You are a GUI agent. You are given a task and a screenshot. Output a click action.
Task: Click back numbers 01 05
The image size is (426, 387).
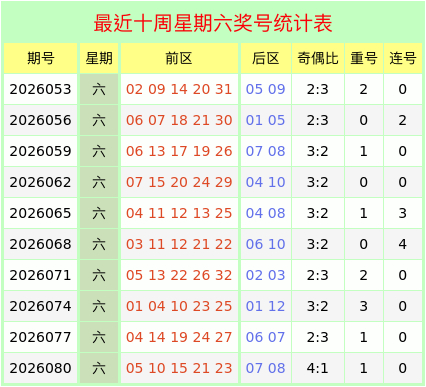click(x=266, y=120)
